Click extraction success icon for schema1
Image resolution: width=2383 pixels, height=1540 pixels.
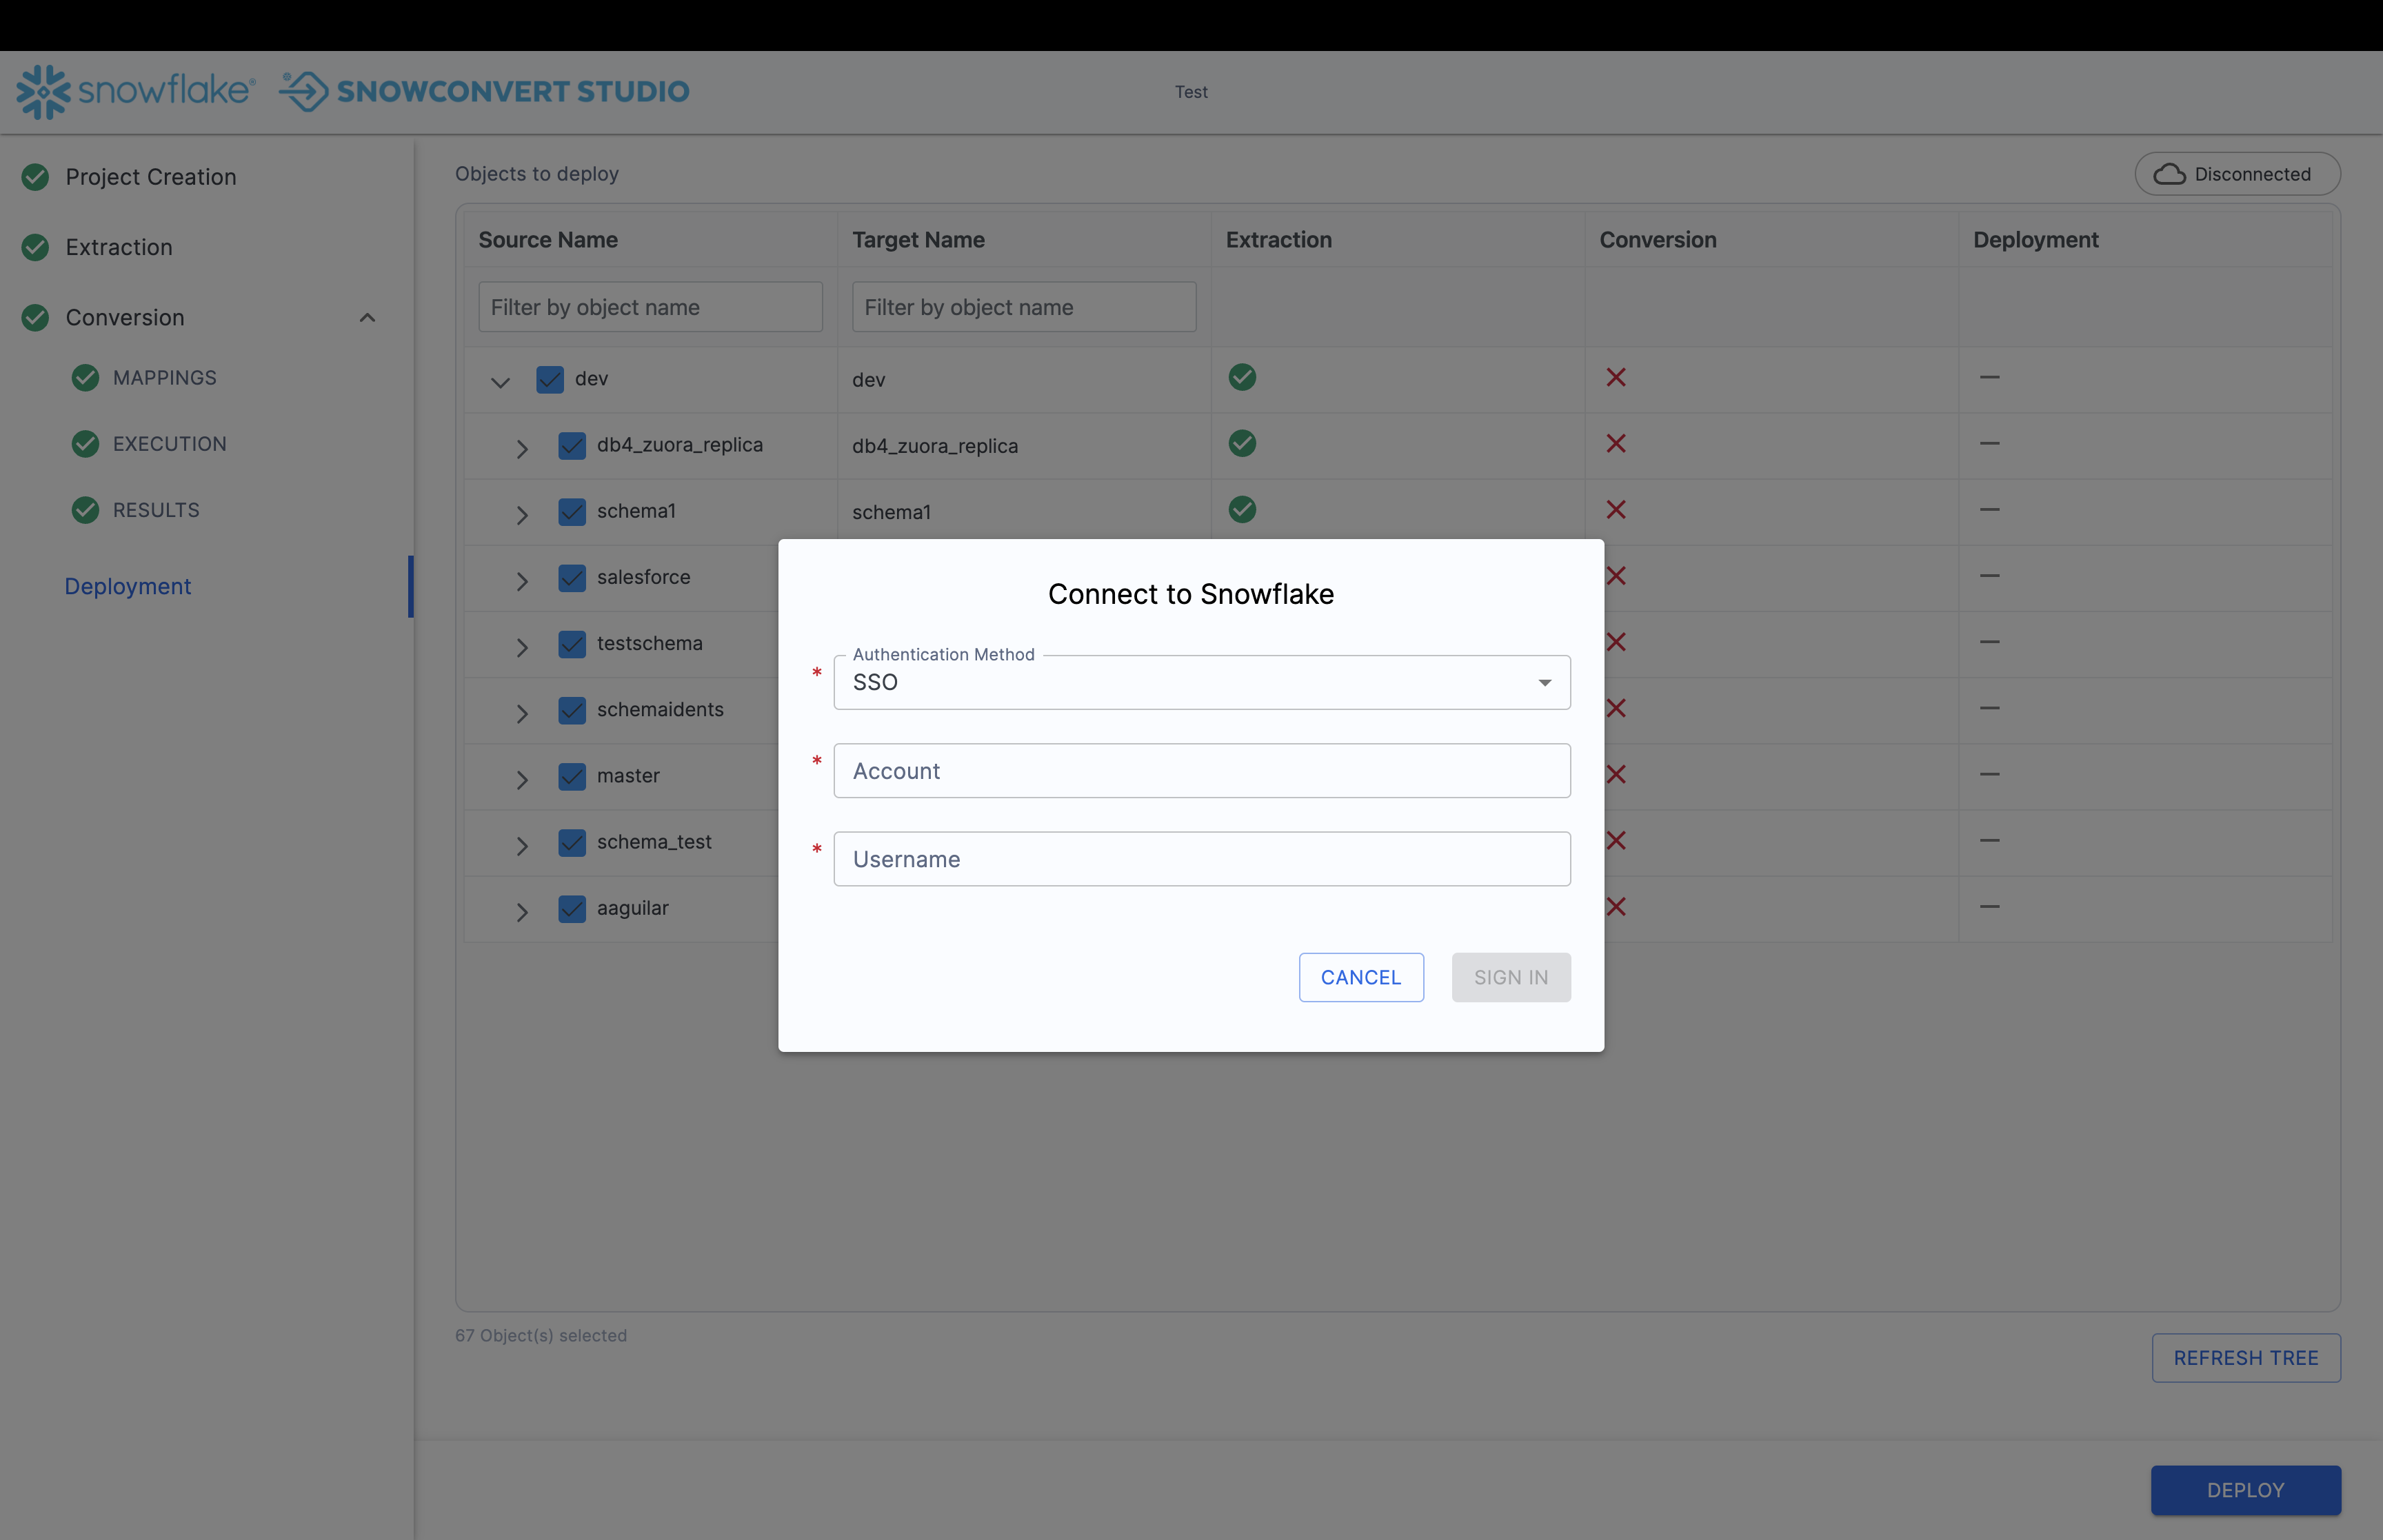1242,509
